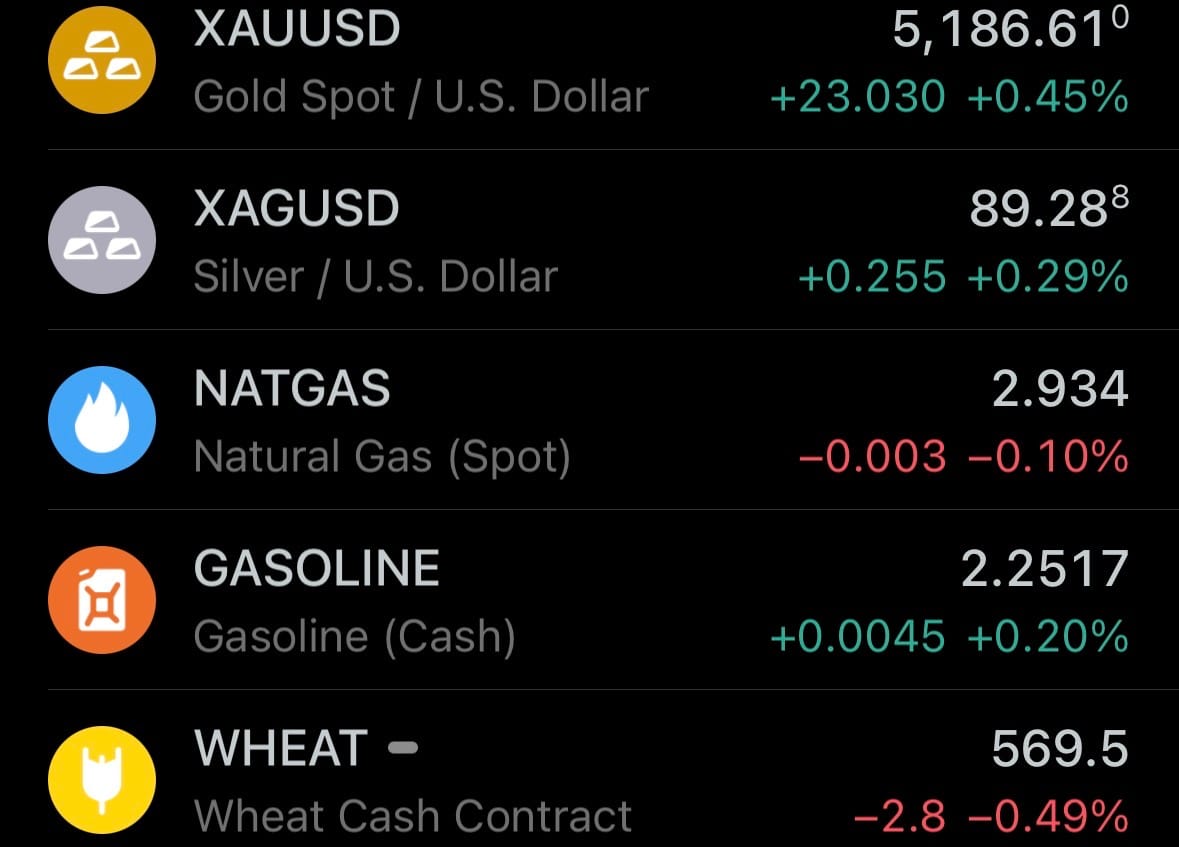The image size is (1179, 847).
Task: Open the XAUUSD symbol name
Action: point(297,30)
